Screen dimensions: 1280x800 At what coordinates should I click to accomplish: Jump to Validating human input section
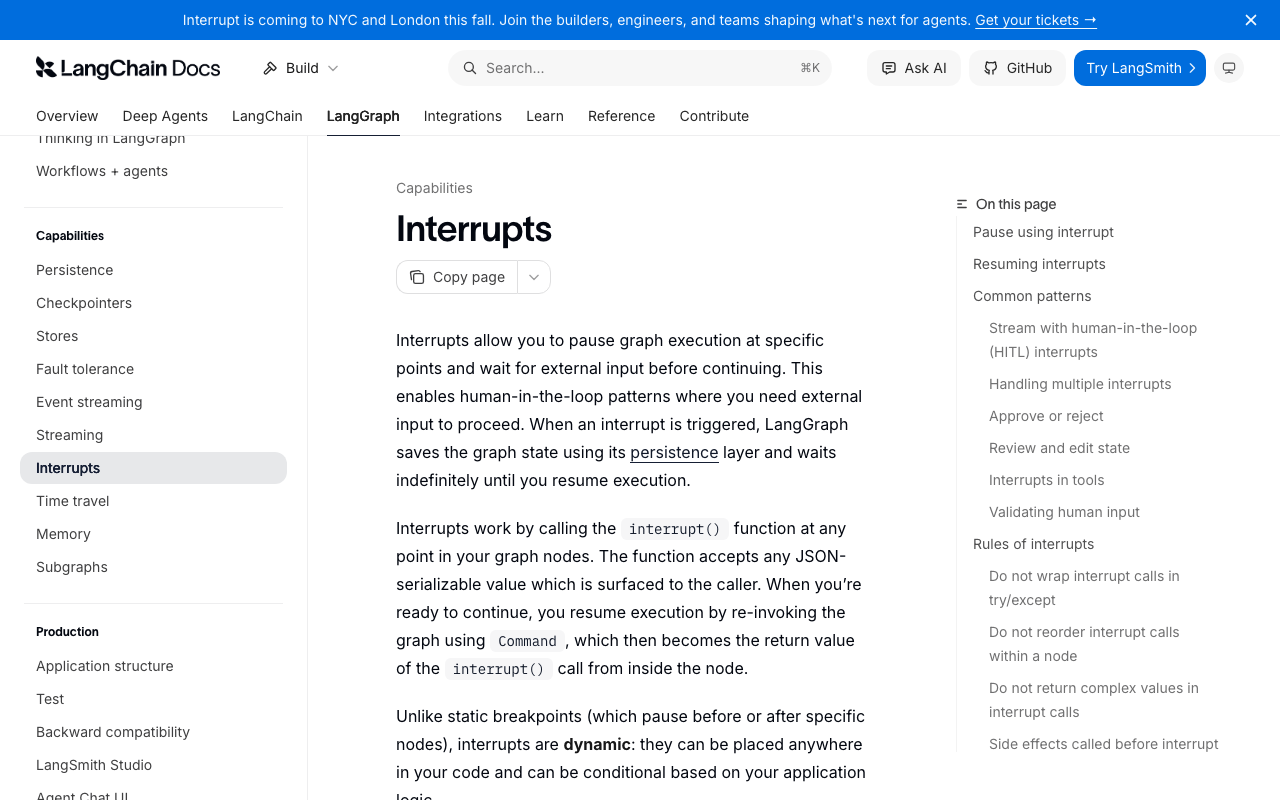coord(1064,512)
